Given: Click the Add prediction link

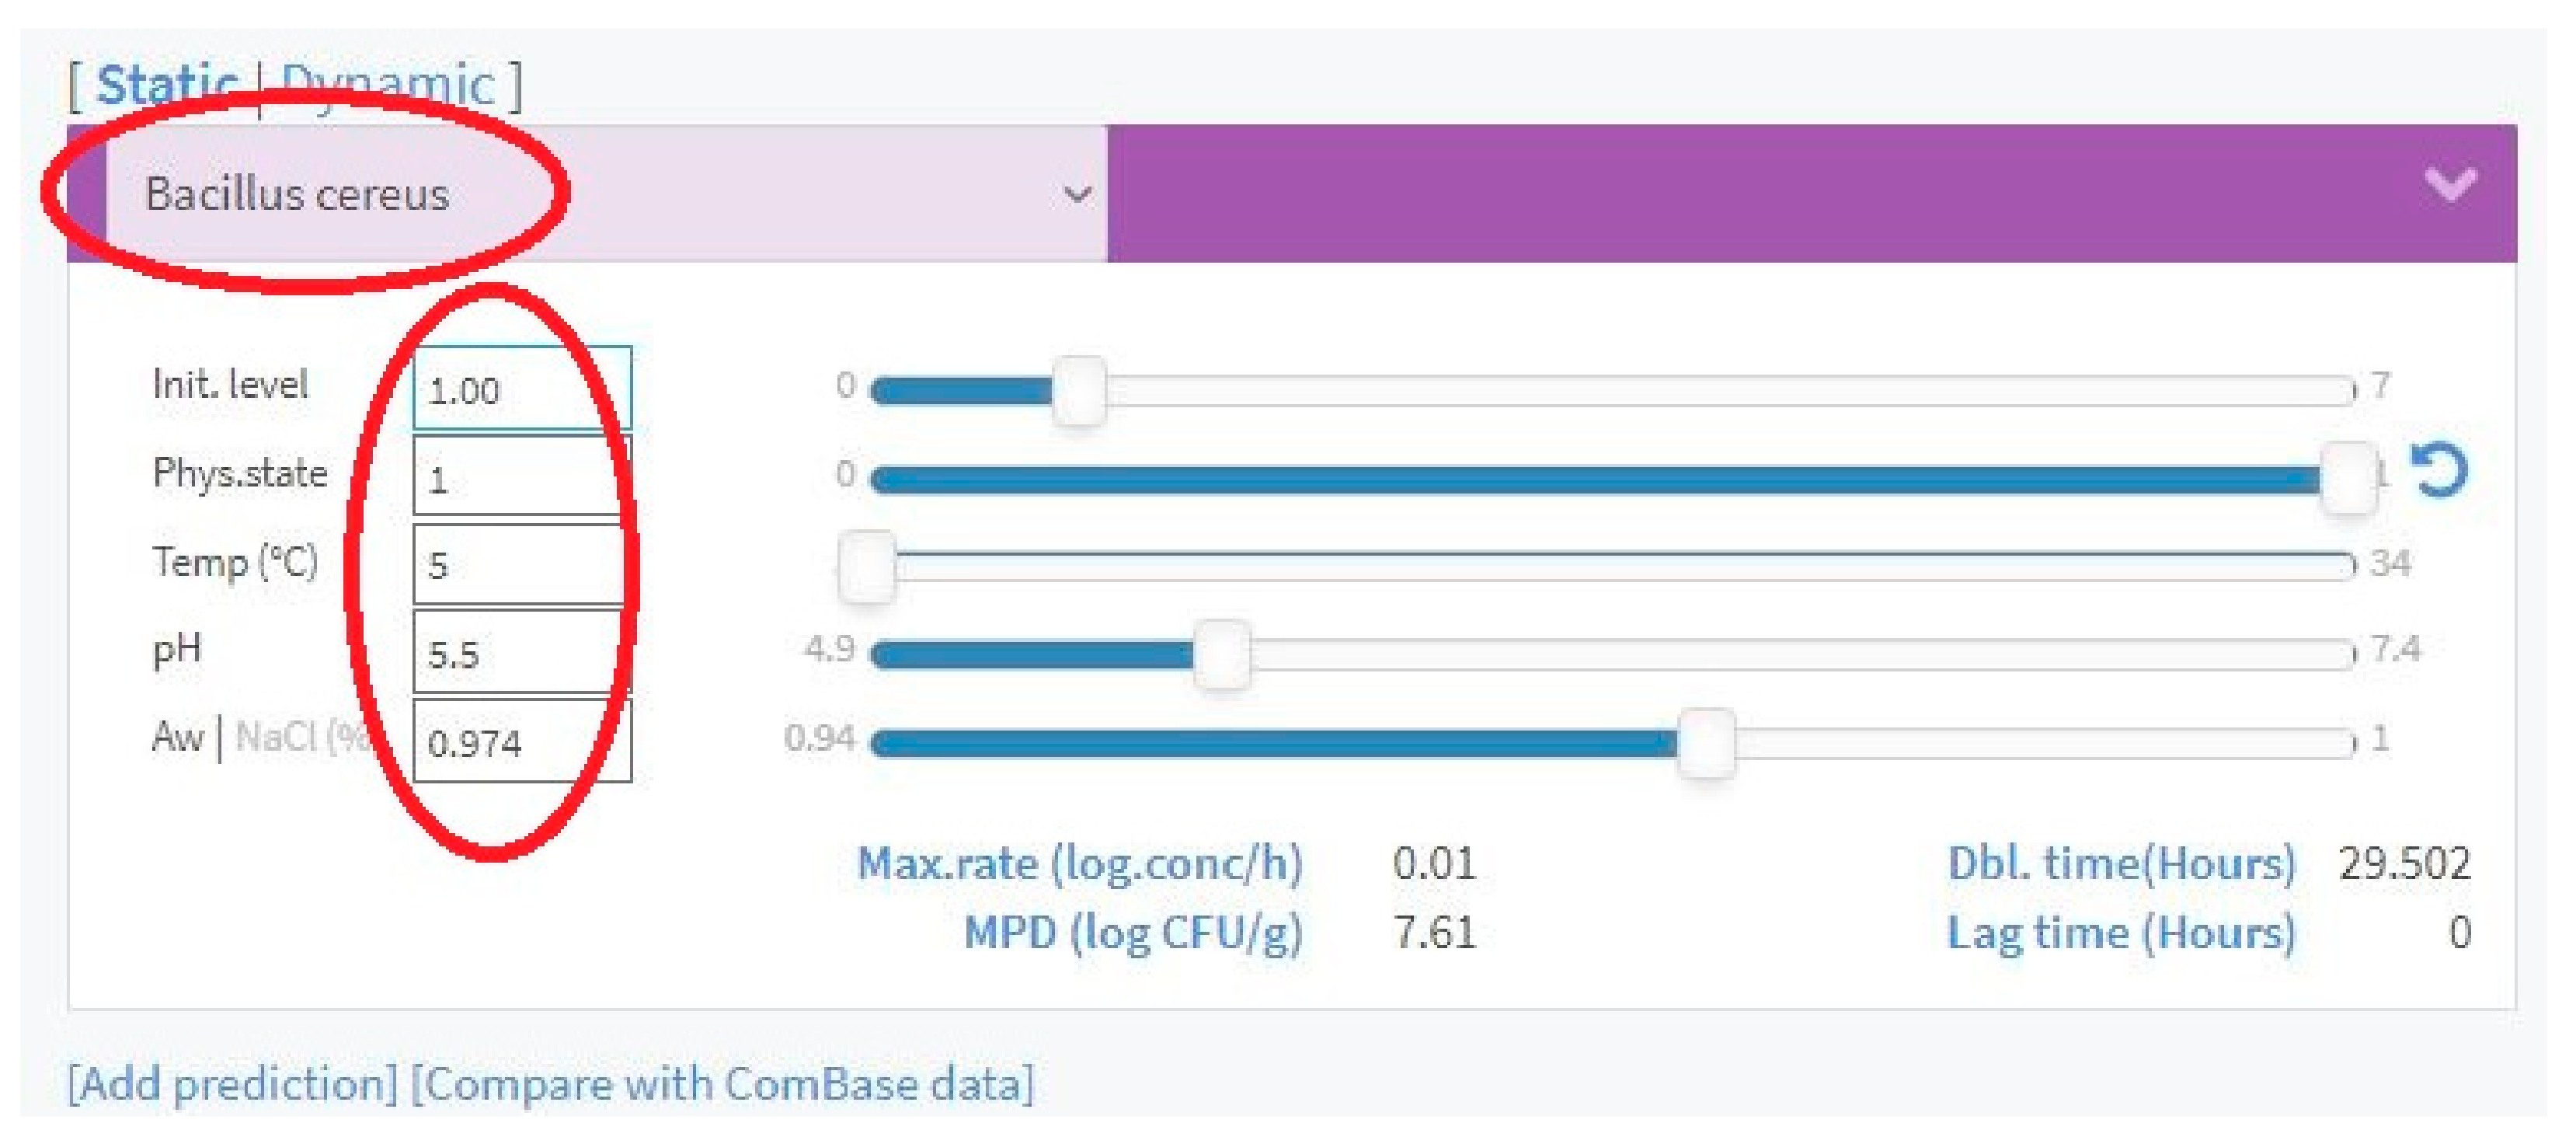Looking at the screenshot, I should (x=232, y=1084).
